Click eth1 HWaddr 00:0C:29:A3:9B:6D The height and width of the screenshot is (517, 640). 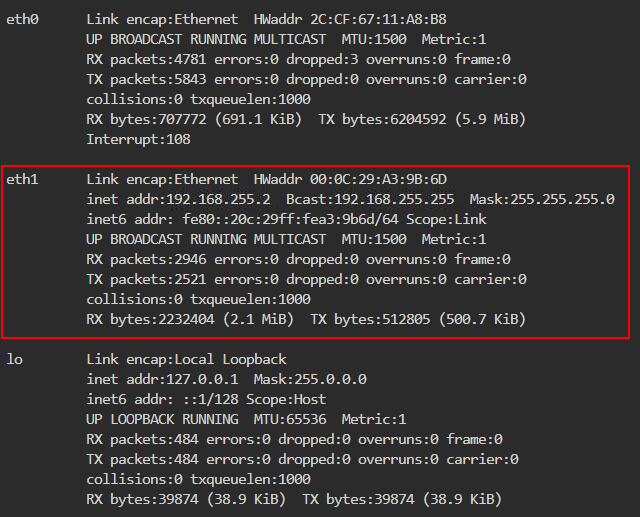coord(350,179)
